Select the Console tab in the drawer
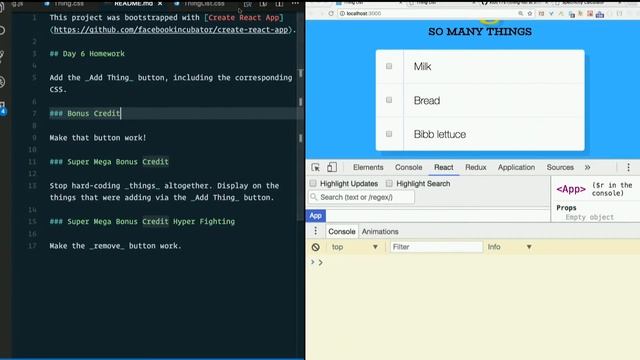640x360 pixels. (x=342, y=231)
